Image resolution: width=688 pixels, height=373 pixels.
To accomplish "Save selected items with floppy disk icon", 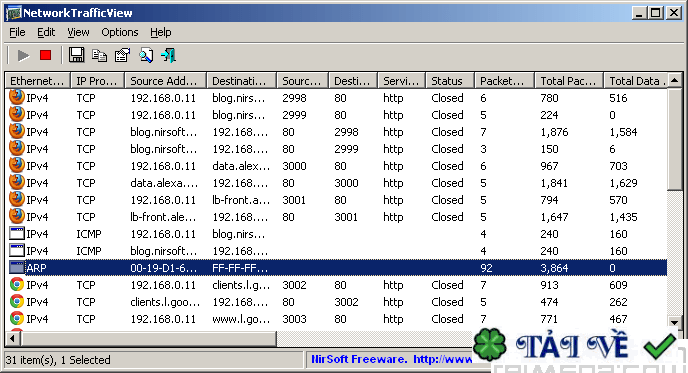I will [x=76, y=55].
